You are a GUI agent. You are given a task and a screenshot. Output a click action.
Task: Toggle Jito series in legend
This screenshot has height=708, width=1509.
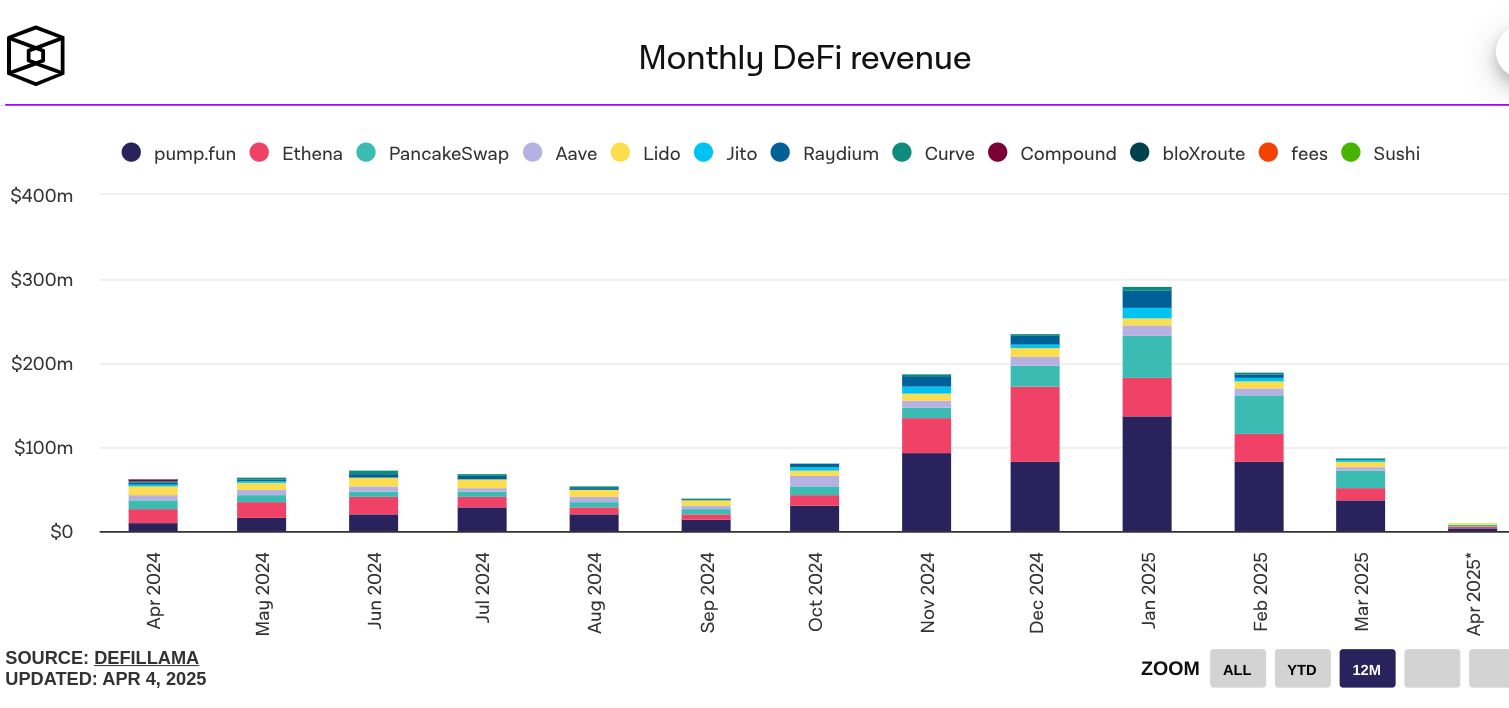(x=726, y=153)
